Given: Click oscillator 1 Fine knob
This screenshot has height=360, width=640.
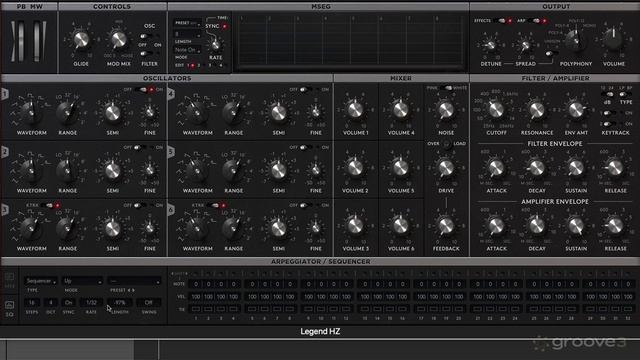Looking at the screenshot, I should [150, 112].
